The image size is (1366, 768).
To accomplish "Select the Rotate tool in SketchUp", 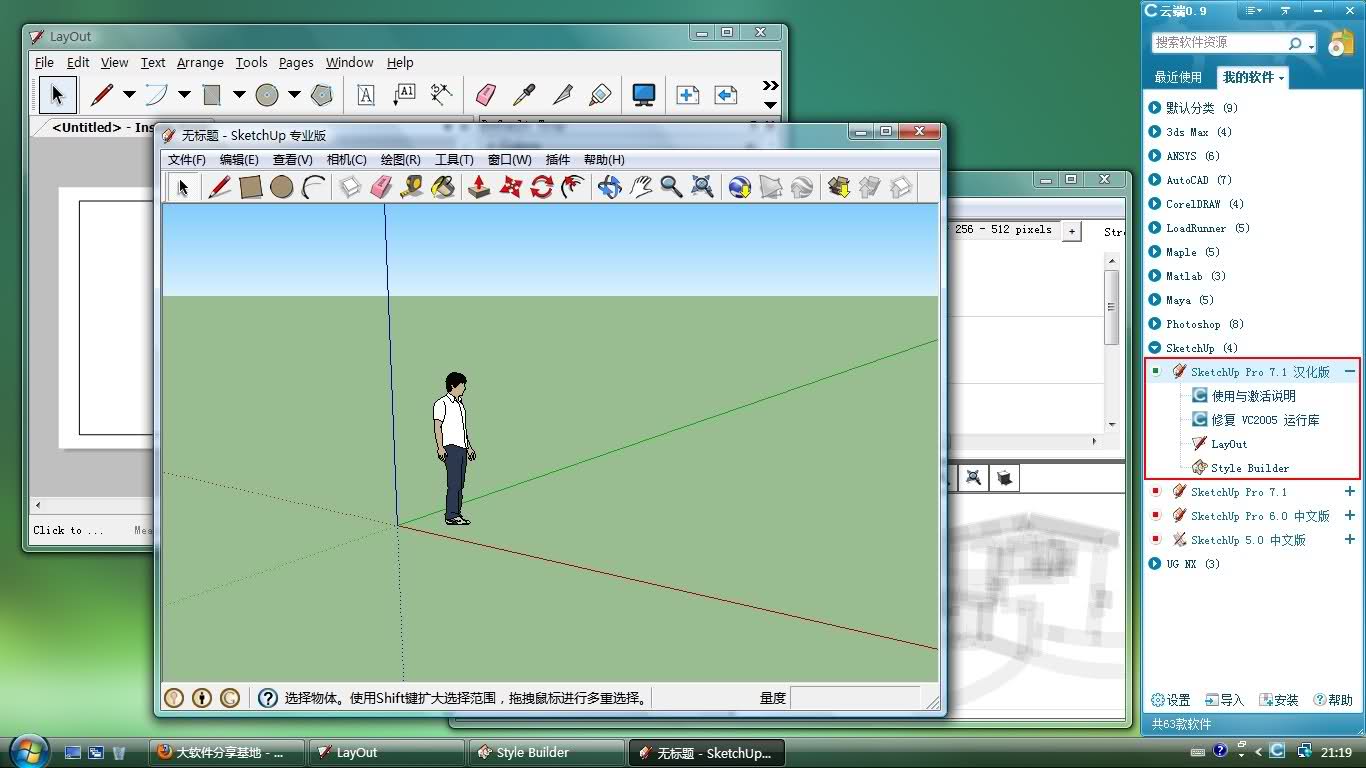I will (542, 187).
